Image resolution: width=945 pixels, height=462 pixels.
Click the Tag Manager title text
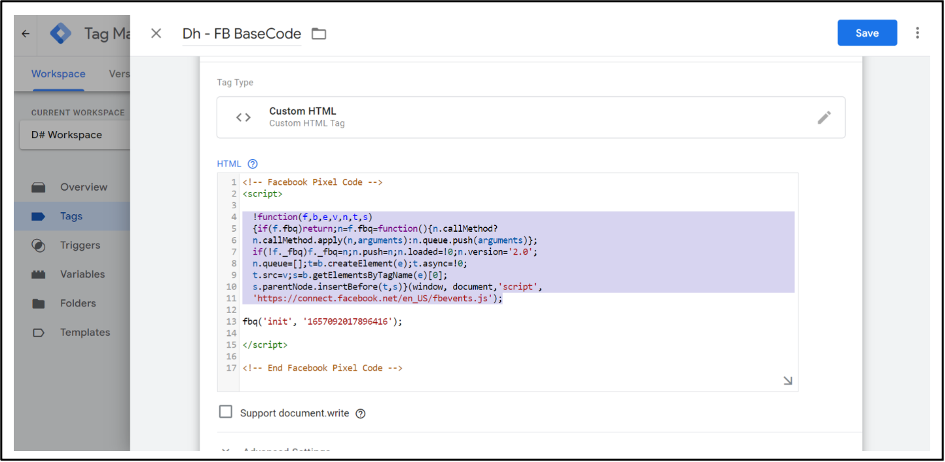coord(107,34)
